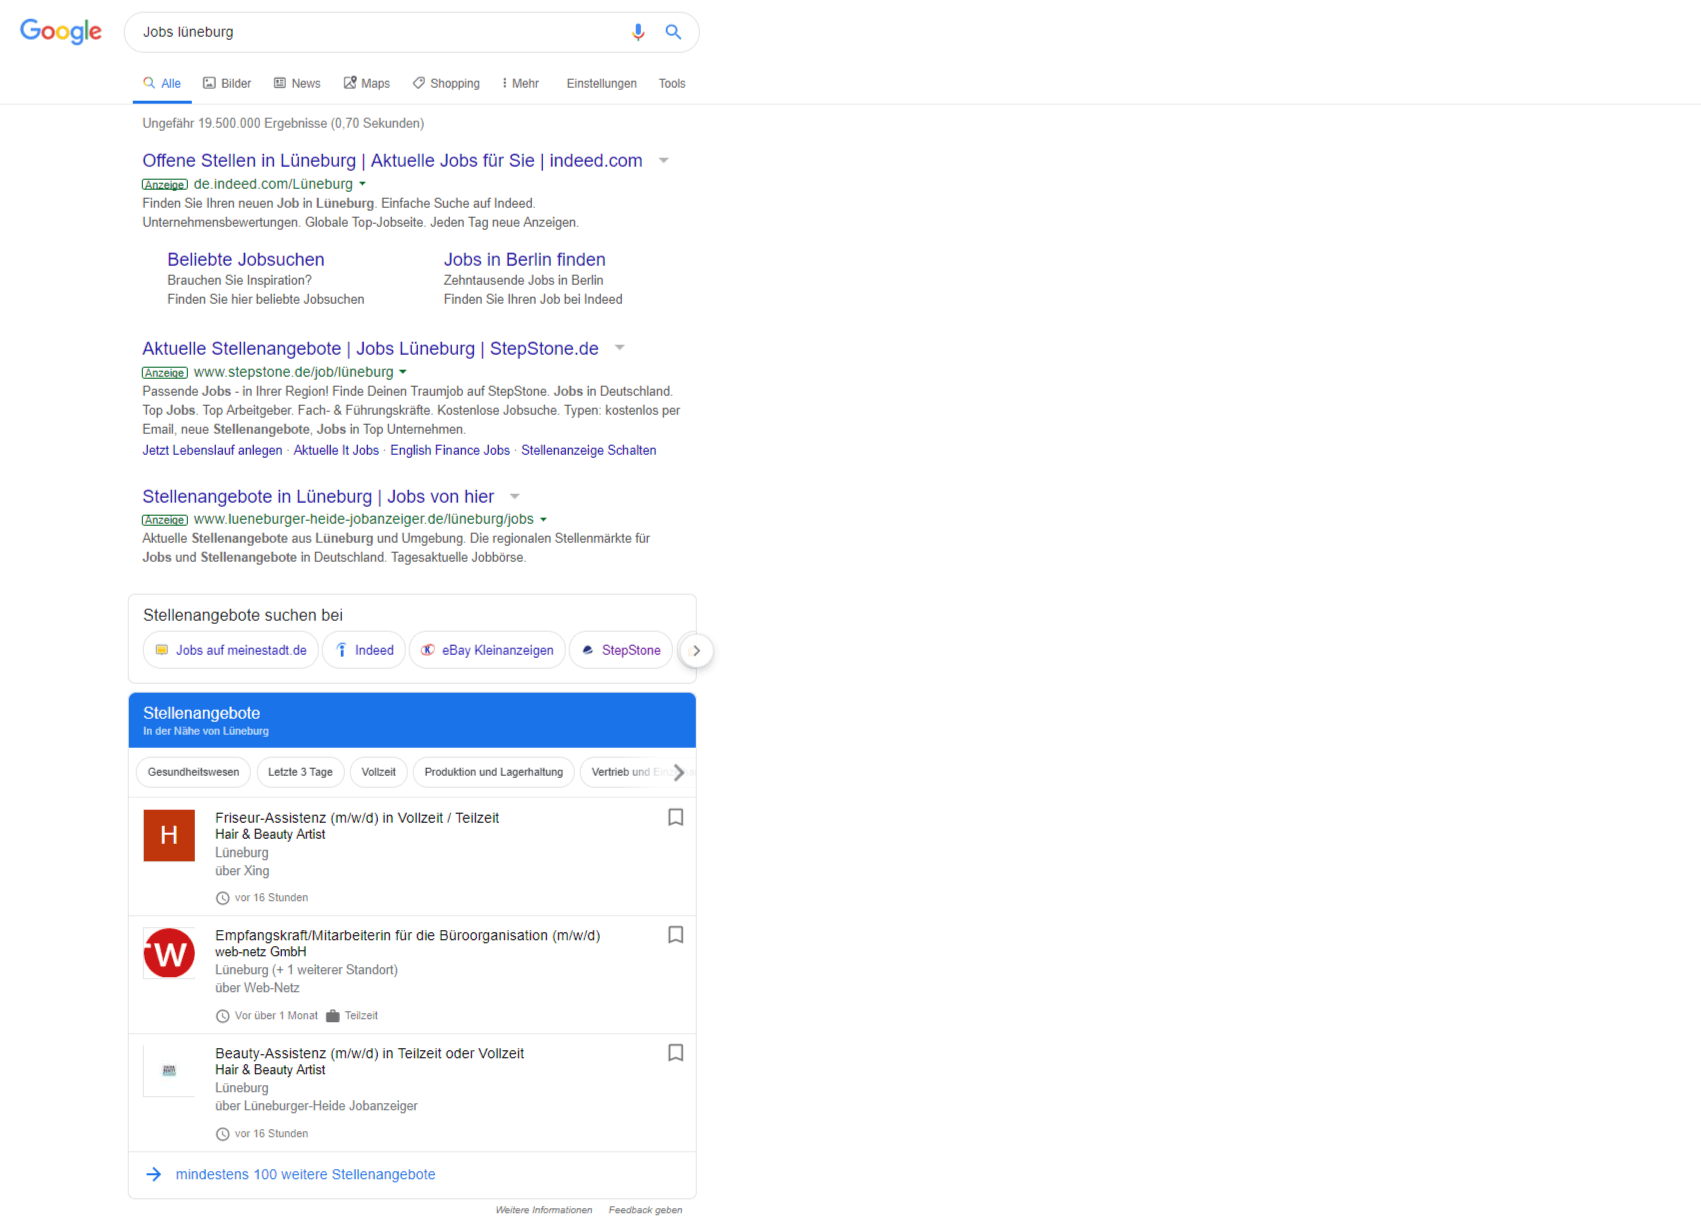Viewport: 1701px width, 1227px height.
Task: Filter by Produktion und Lagerhaltung
Action: coord(494,772)
